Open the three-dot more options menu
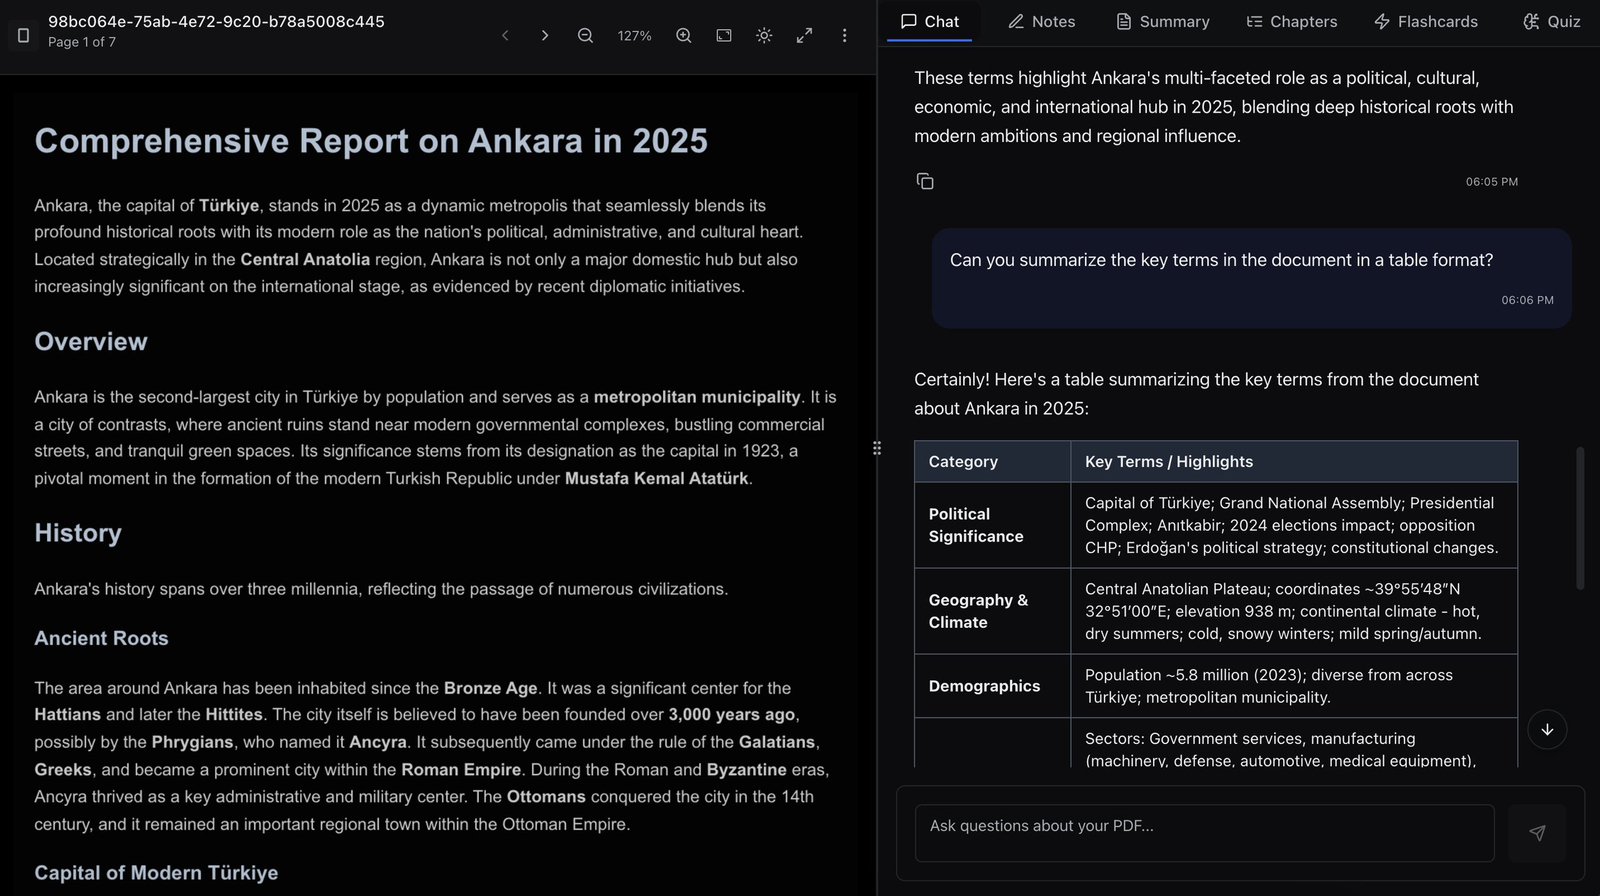1600x896 pixels. 844,36
